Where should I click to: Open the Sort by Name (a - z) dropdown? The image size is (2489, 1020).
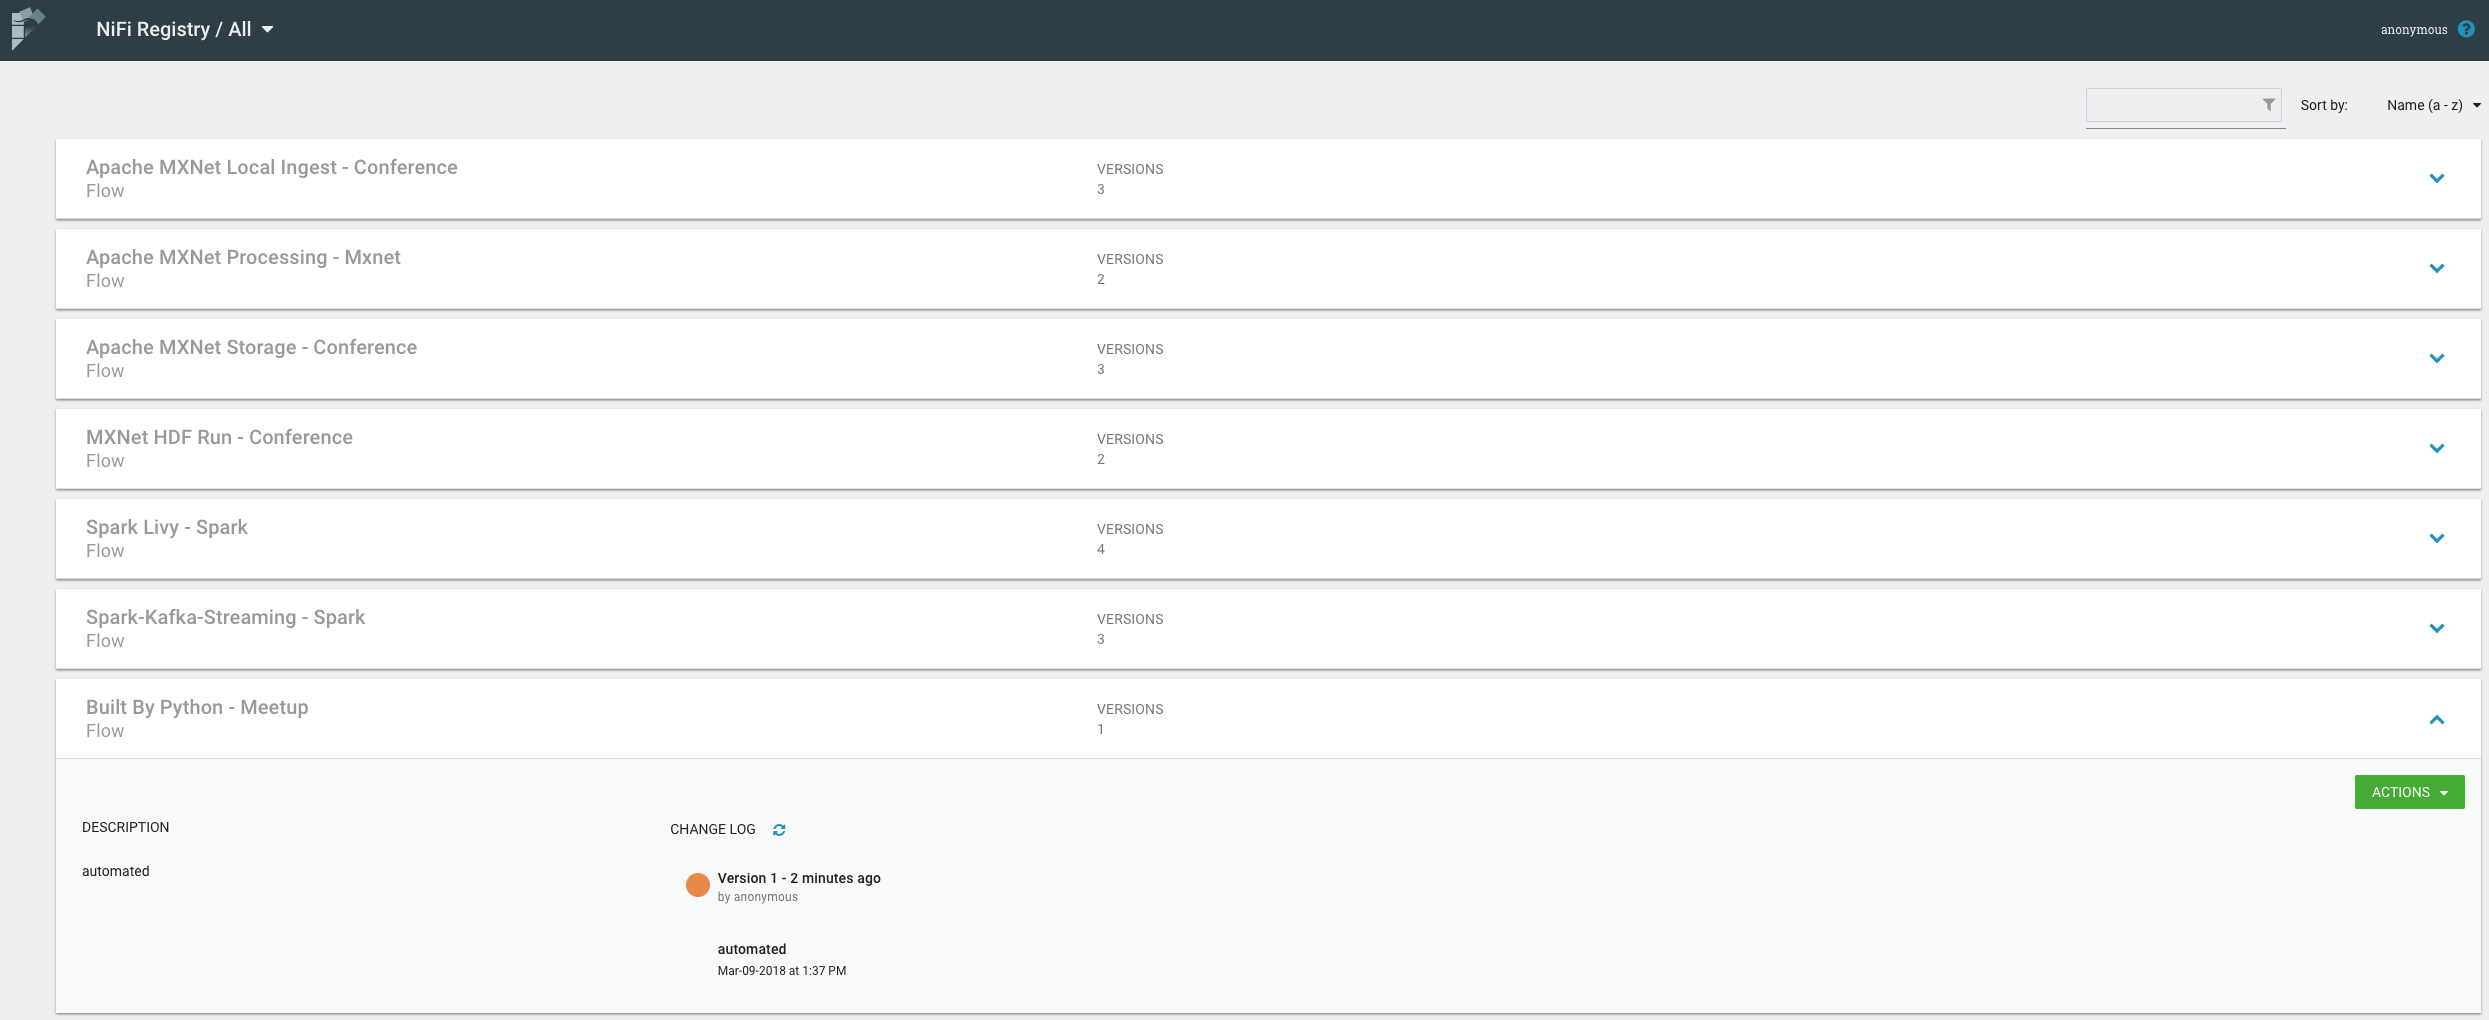[2432, 106]
